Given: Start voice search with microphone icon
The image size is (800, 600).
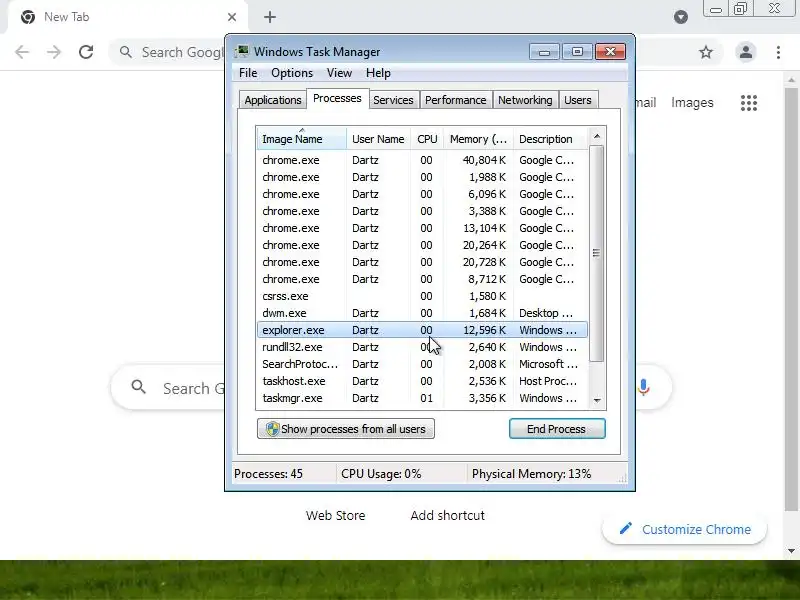Looking at the screenshot, I should click(x=643, y=388).
